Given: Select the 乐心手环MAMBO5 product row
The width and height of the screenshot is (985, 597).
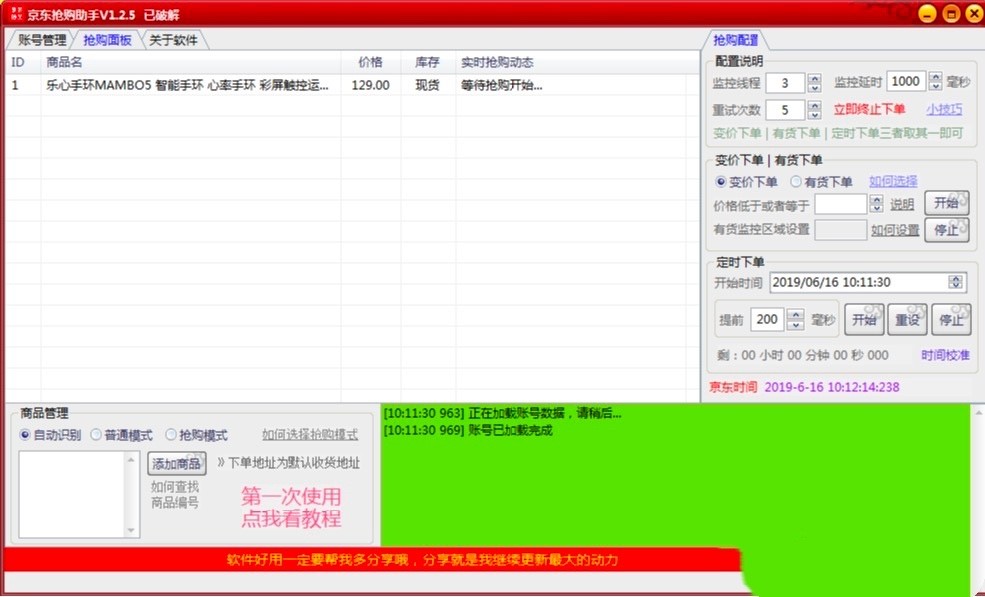Looking at the screenshot, I should [352, 85].
